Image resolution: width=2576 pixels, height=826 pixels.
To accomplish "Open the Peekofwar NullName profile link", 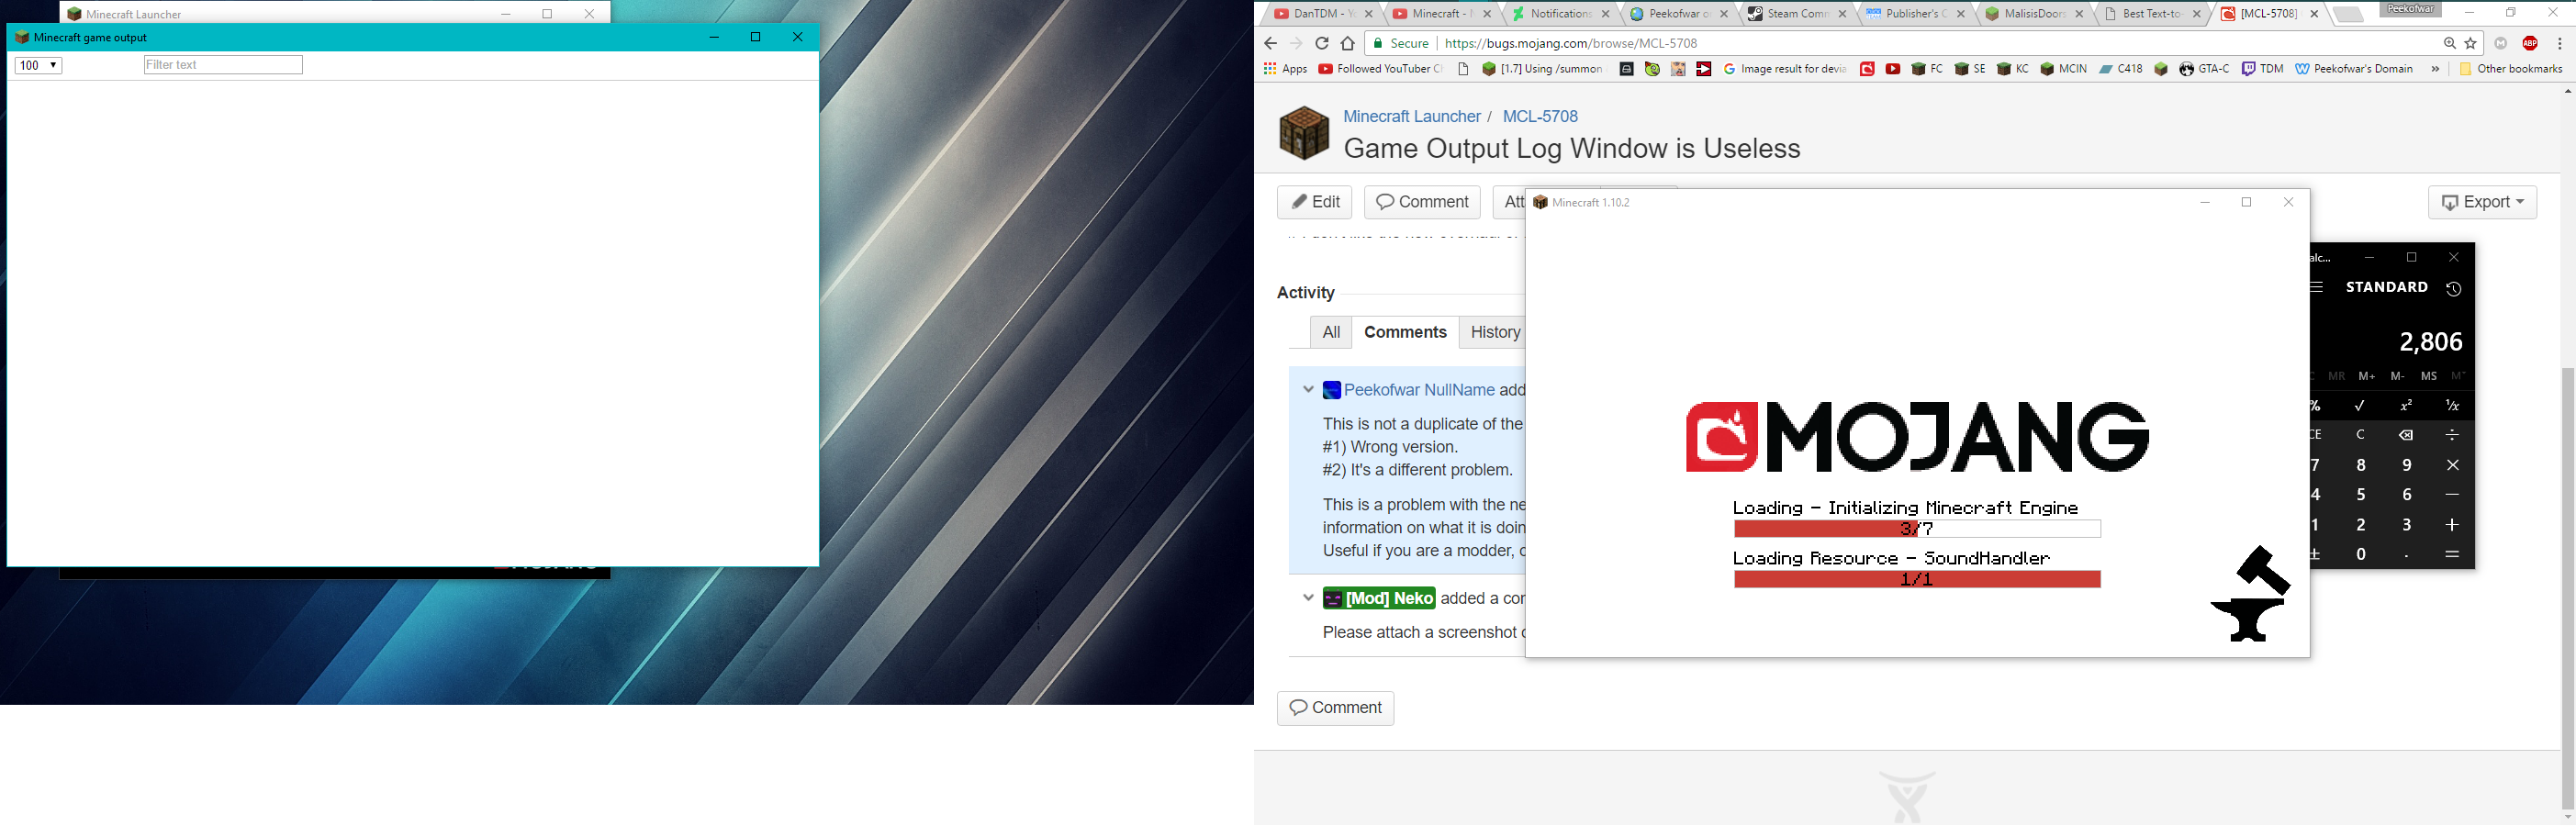I will pyautogui.click(x=1419, y=390).
